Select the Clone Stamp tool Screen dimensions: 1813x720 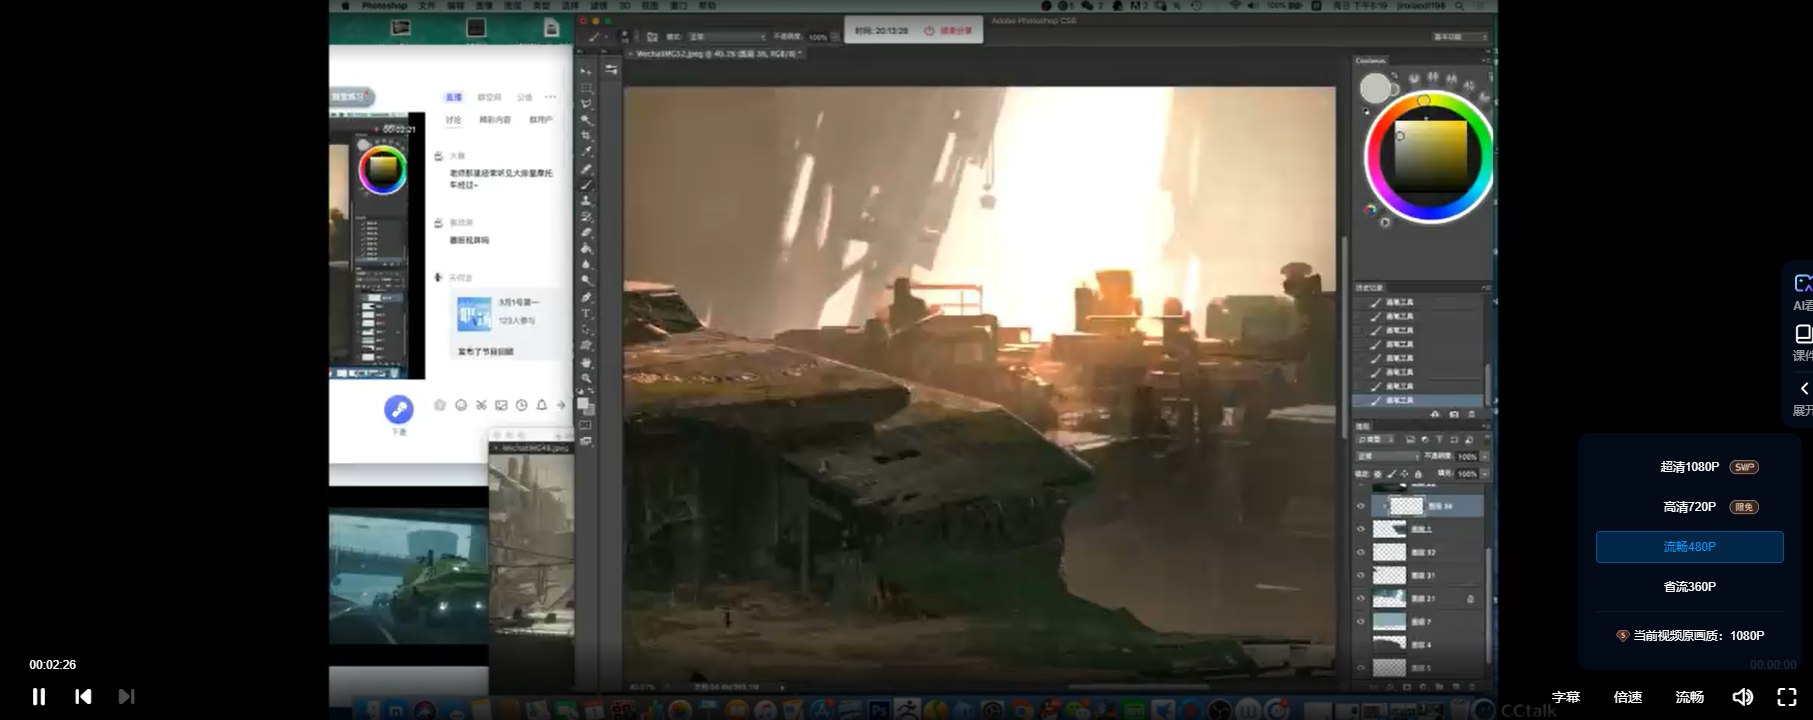pyautogui.click(x=587, y=200)
